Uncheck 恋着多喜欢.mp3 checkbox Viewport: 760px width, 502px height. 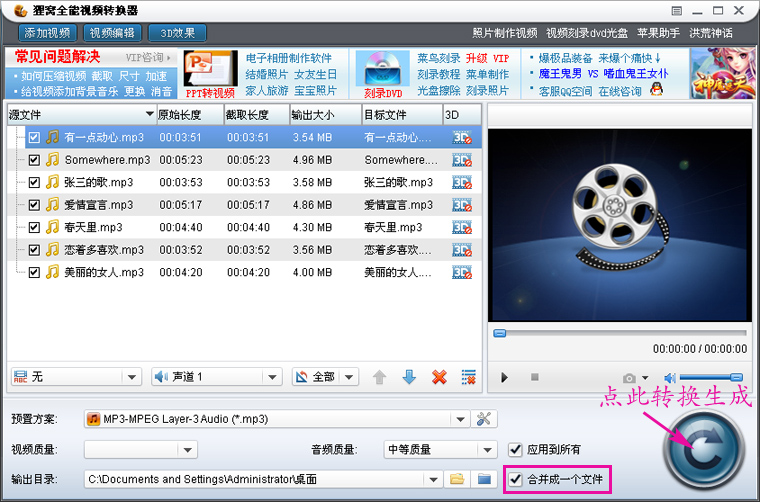(34, 250)
